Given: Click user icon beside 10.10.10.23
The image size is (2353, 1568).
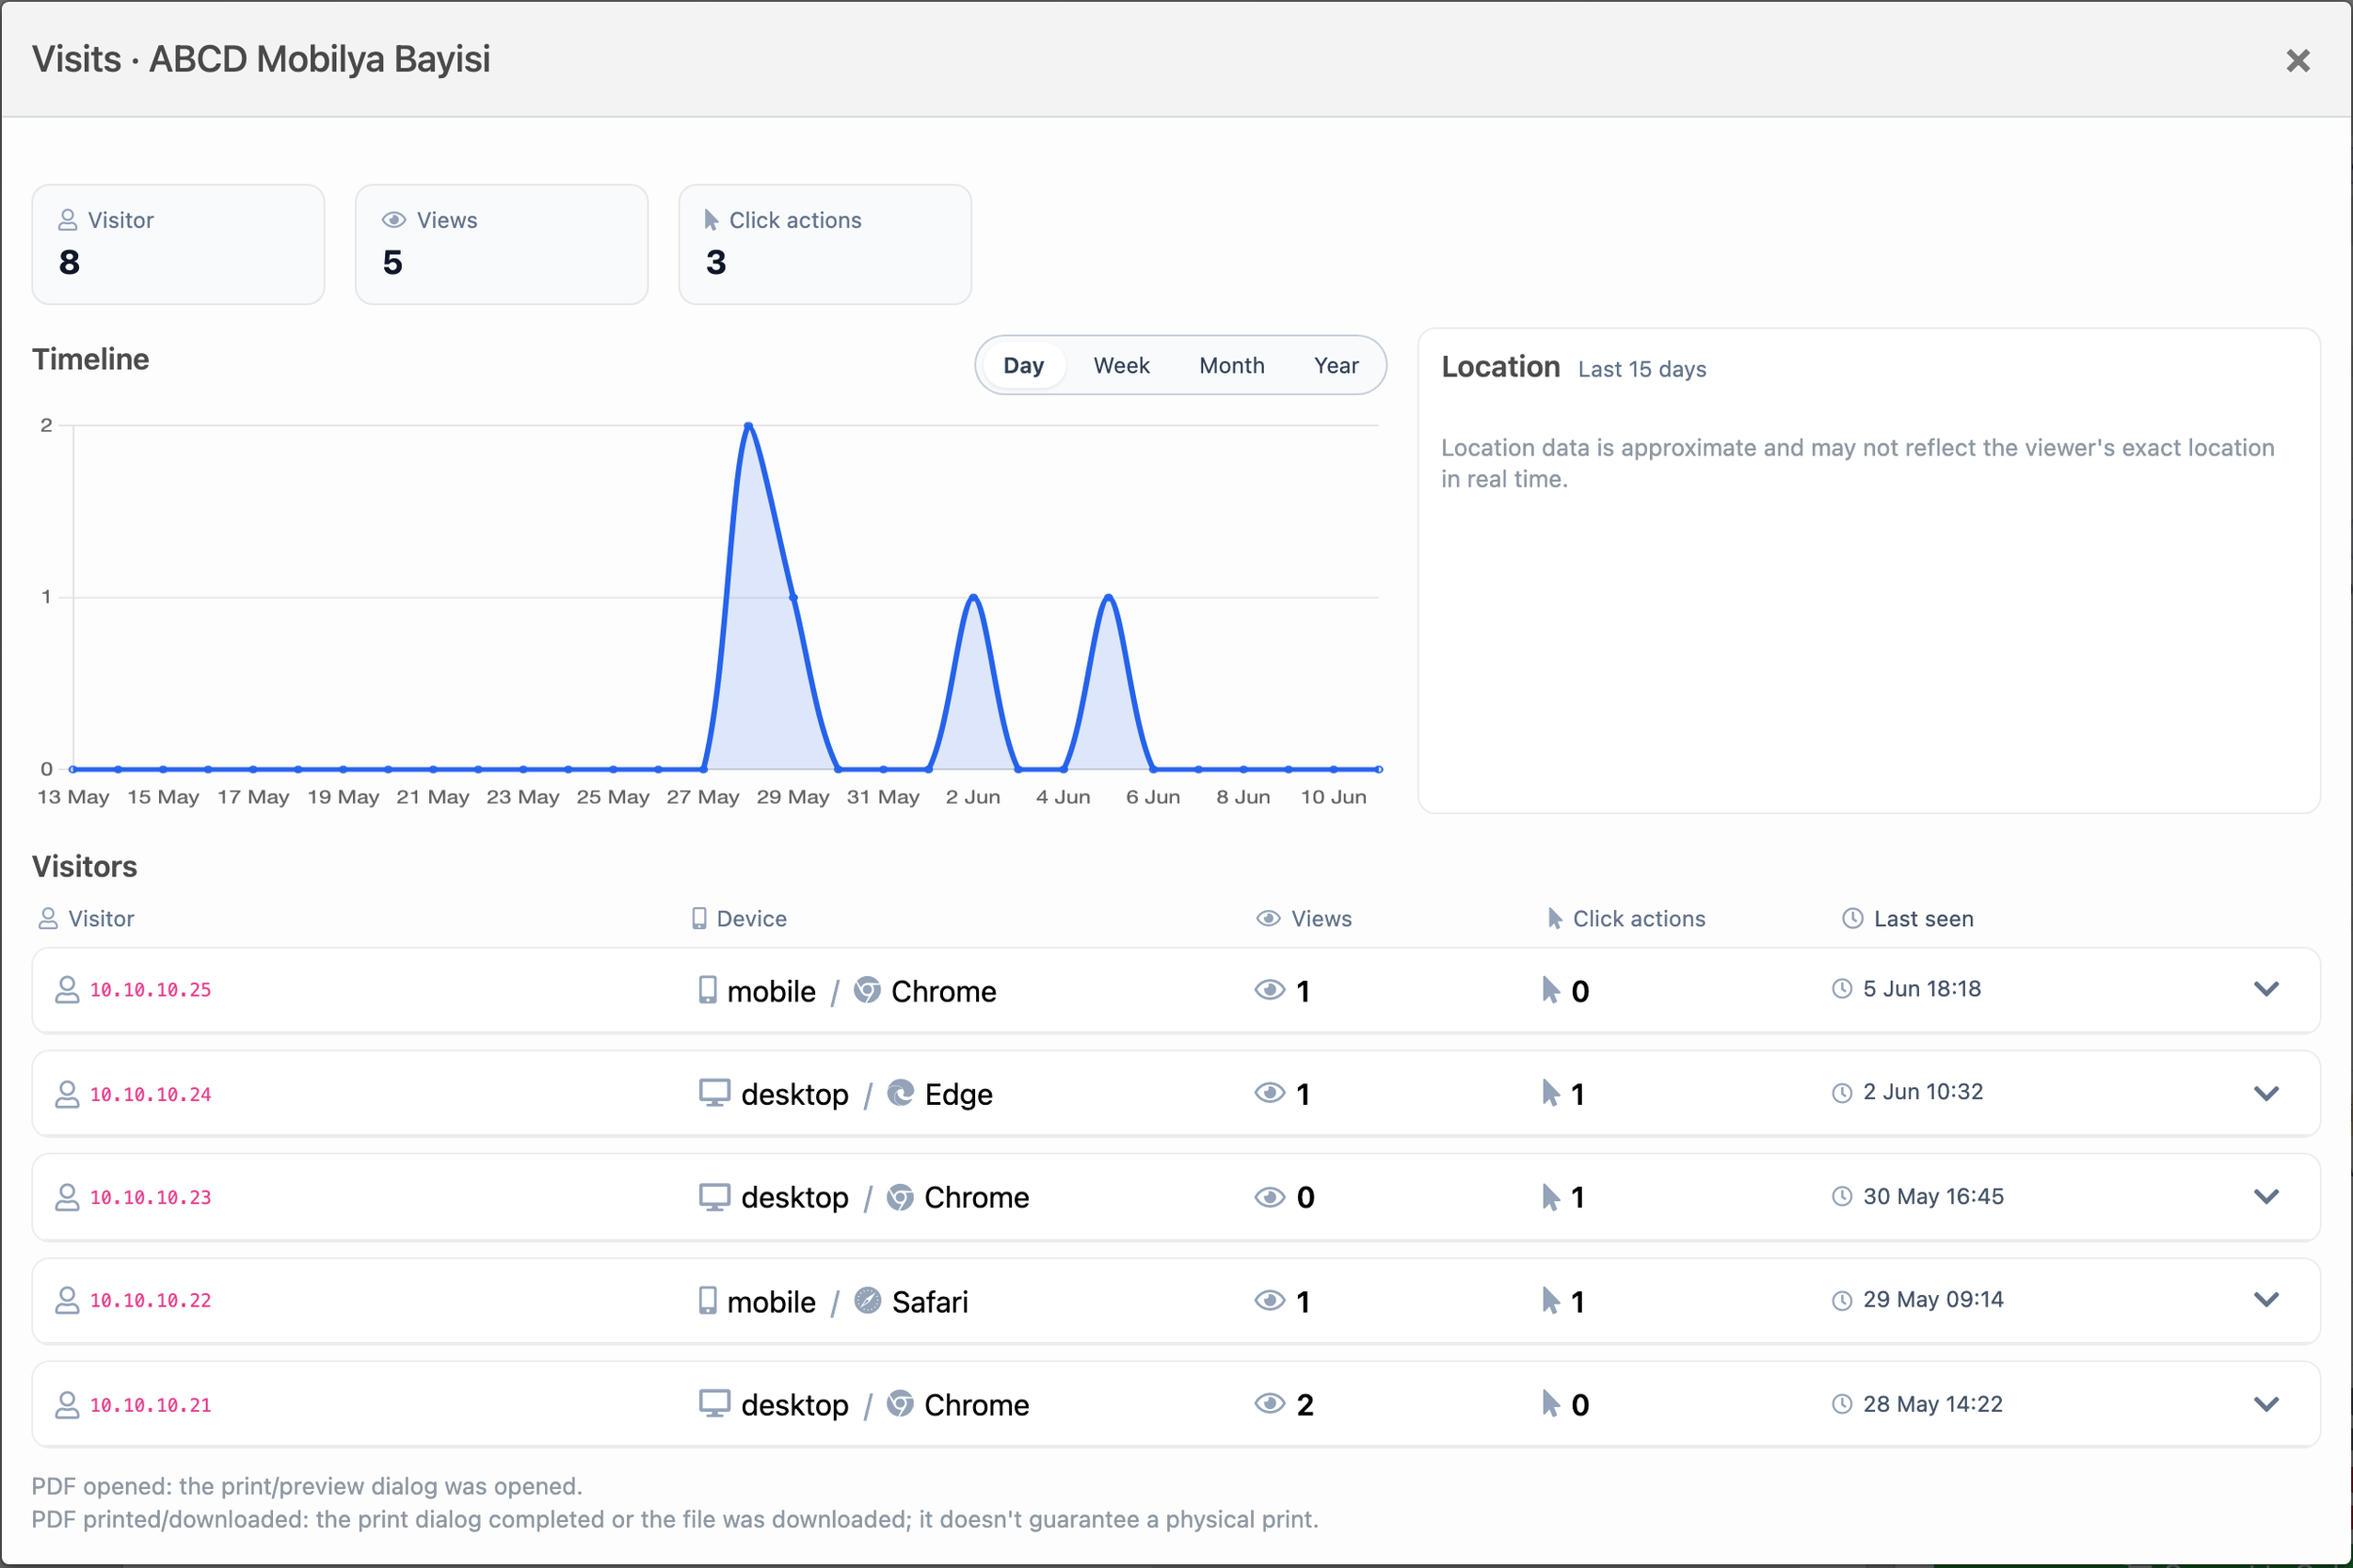Looking at the screenshot, I should 67,1197.
